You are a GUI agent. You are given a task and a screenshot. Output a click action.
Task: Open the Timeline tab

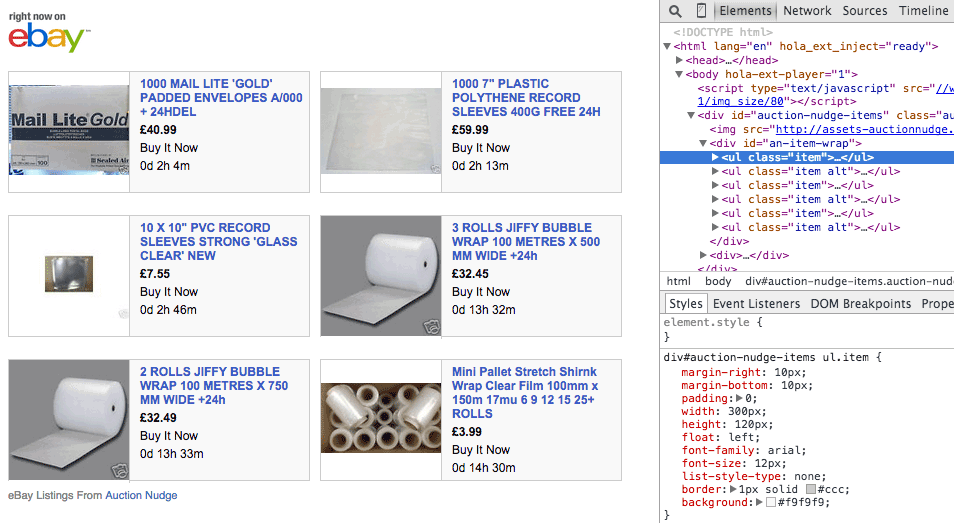[x=924, y=10]
